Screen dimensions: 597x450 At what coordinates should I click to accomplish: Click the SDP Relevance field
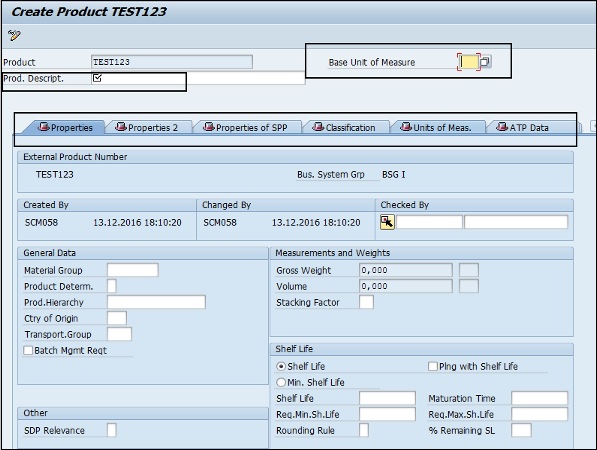tap(112, 430)
